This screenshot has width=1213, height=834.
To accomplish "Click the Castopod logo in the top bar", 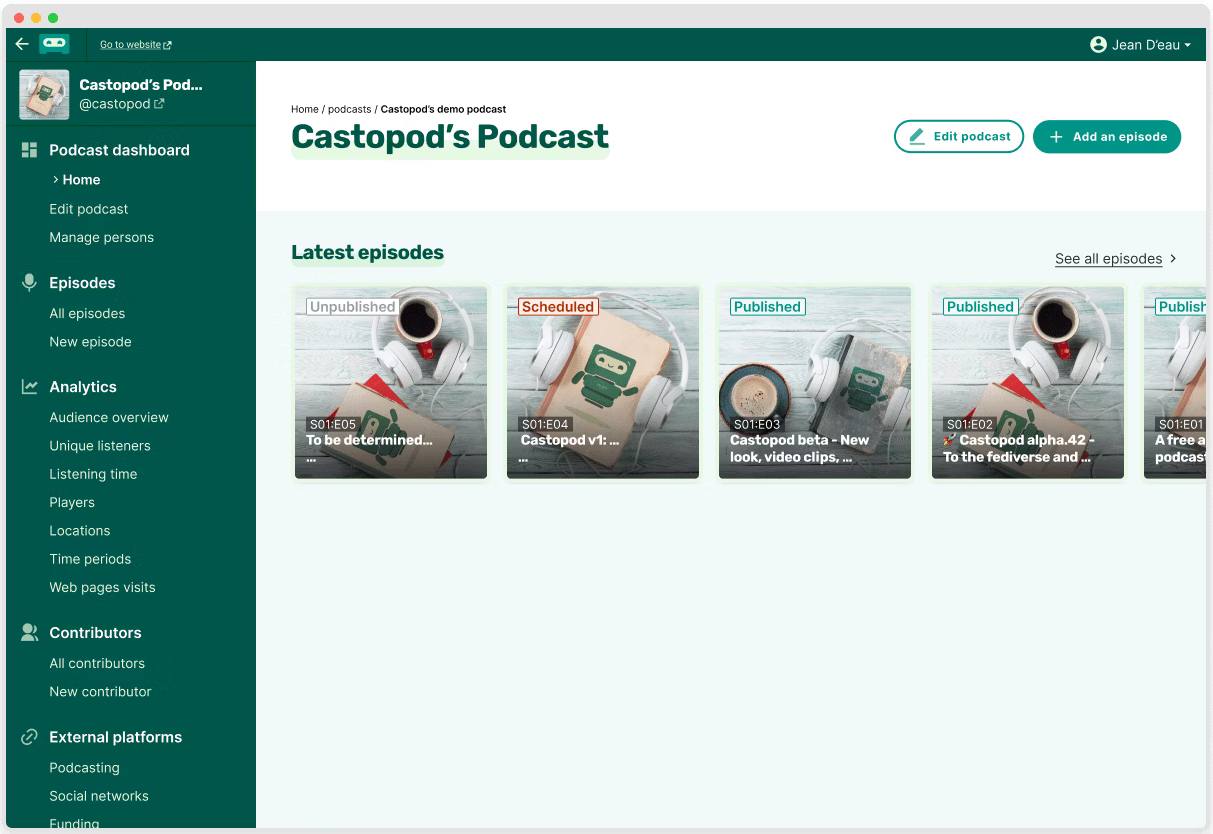I will coord(54,44).
